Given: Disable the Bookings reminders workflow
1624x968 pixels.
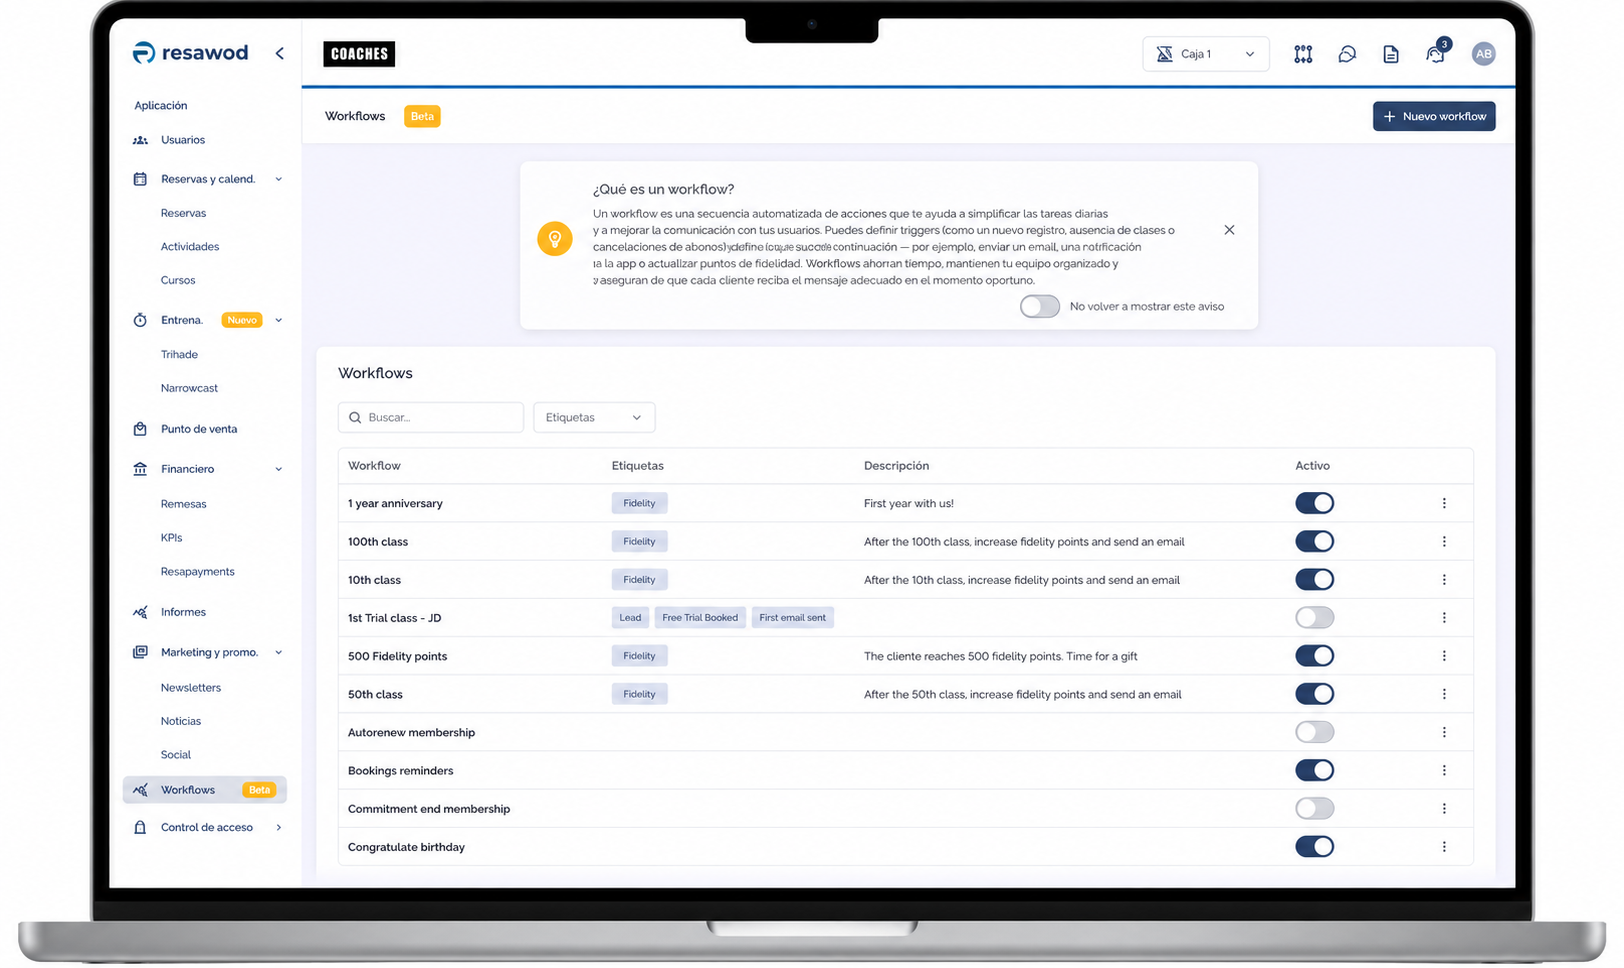Looking at the screenshot, I should click(1314, 770).
